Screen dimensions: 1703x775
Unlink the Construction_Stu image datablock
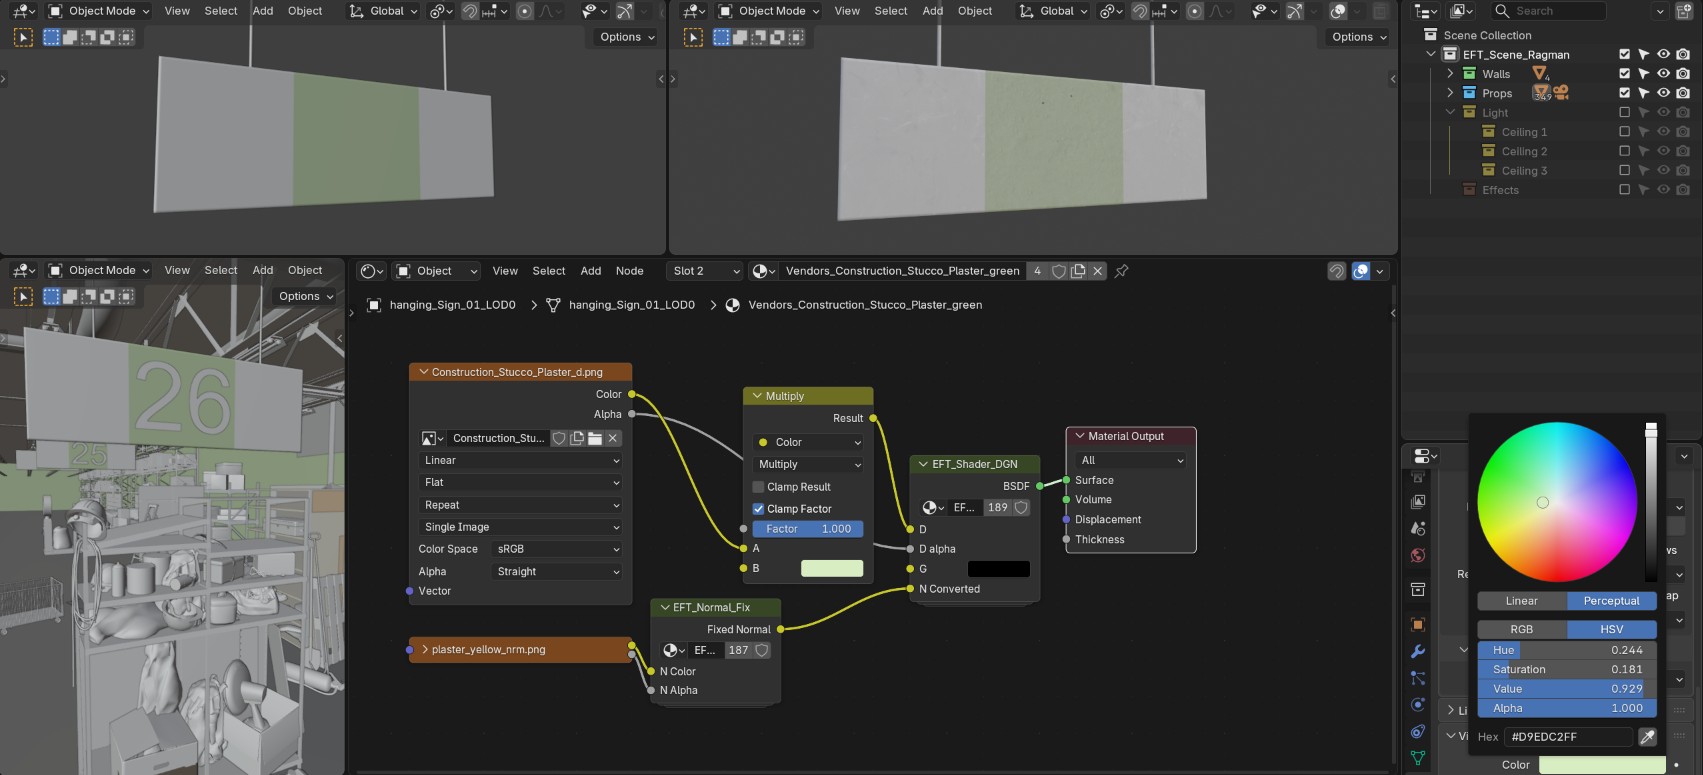[613, 438]
